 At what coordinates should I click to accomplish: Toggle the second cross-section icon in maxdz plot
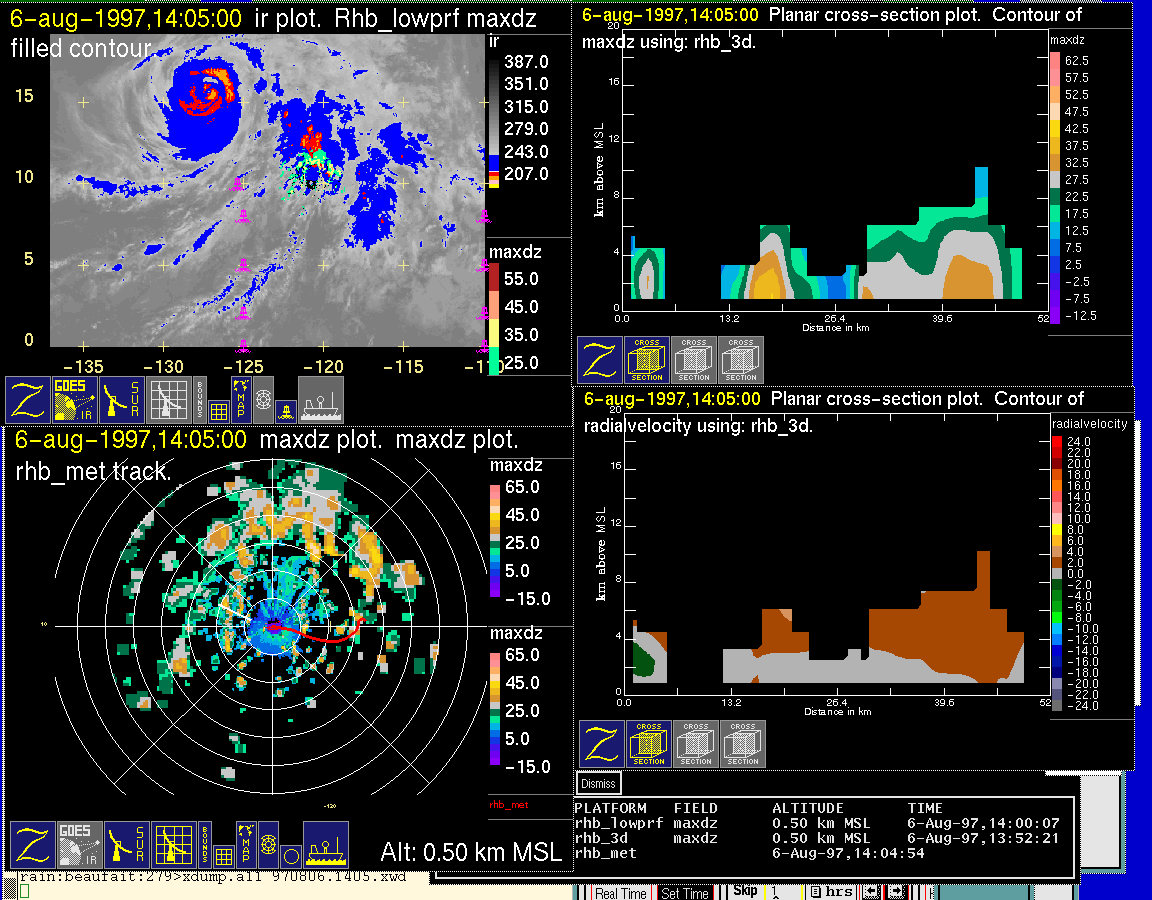[x=694, y=360]
